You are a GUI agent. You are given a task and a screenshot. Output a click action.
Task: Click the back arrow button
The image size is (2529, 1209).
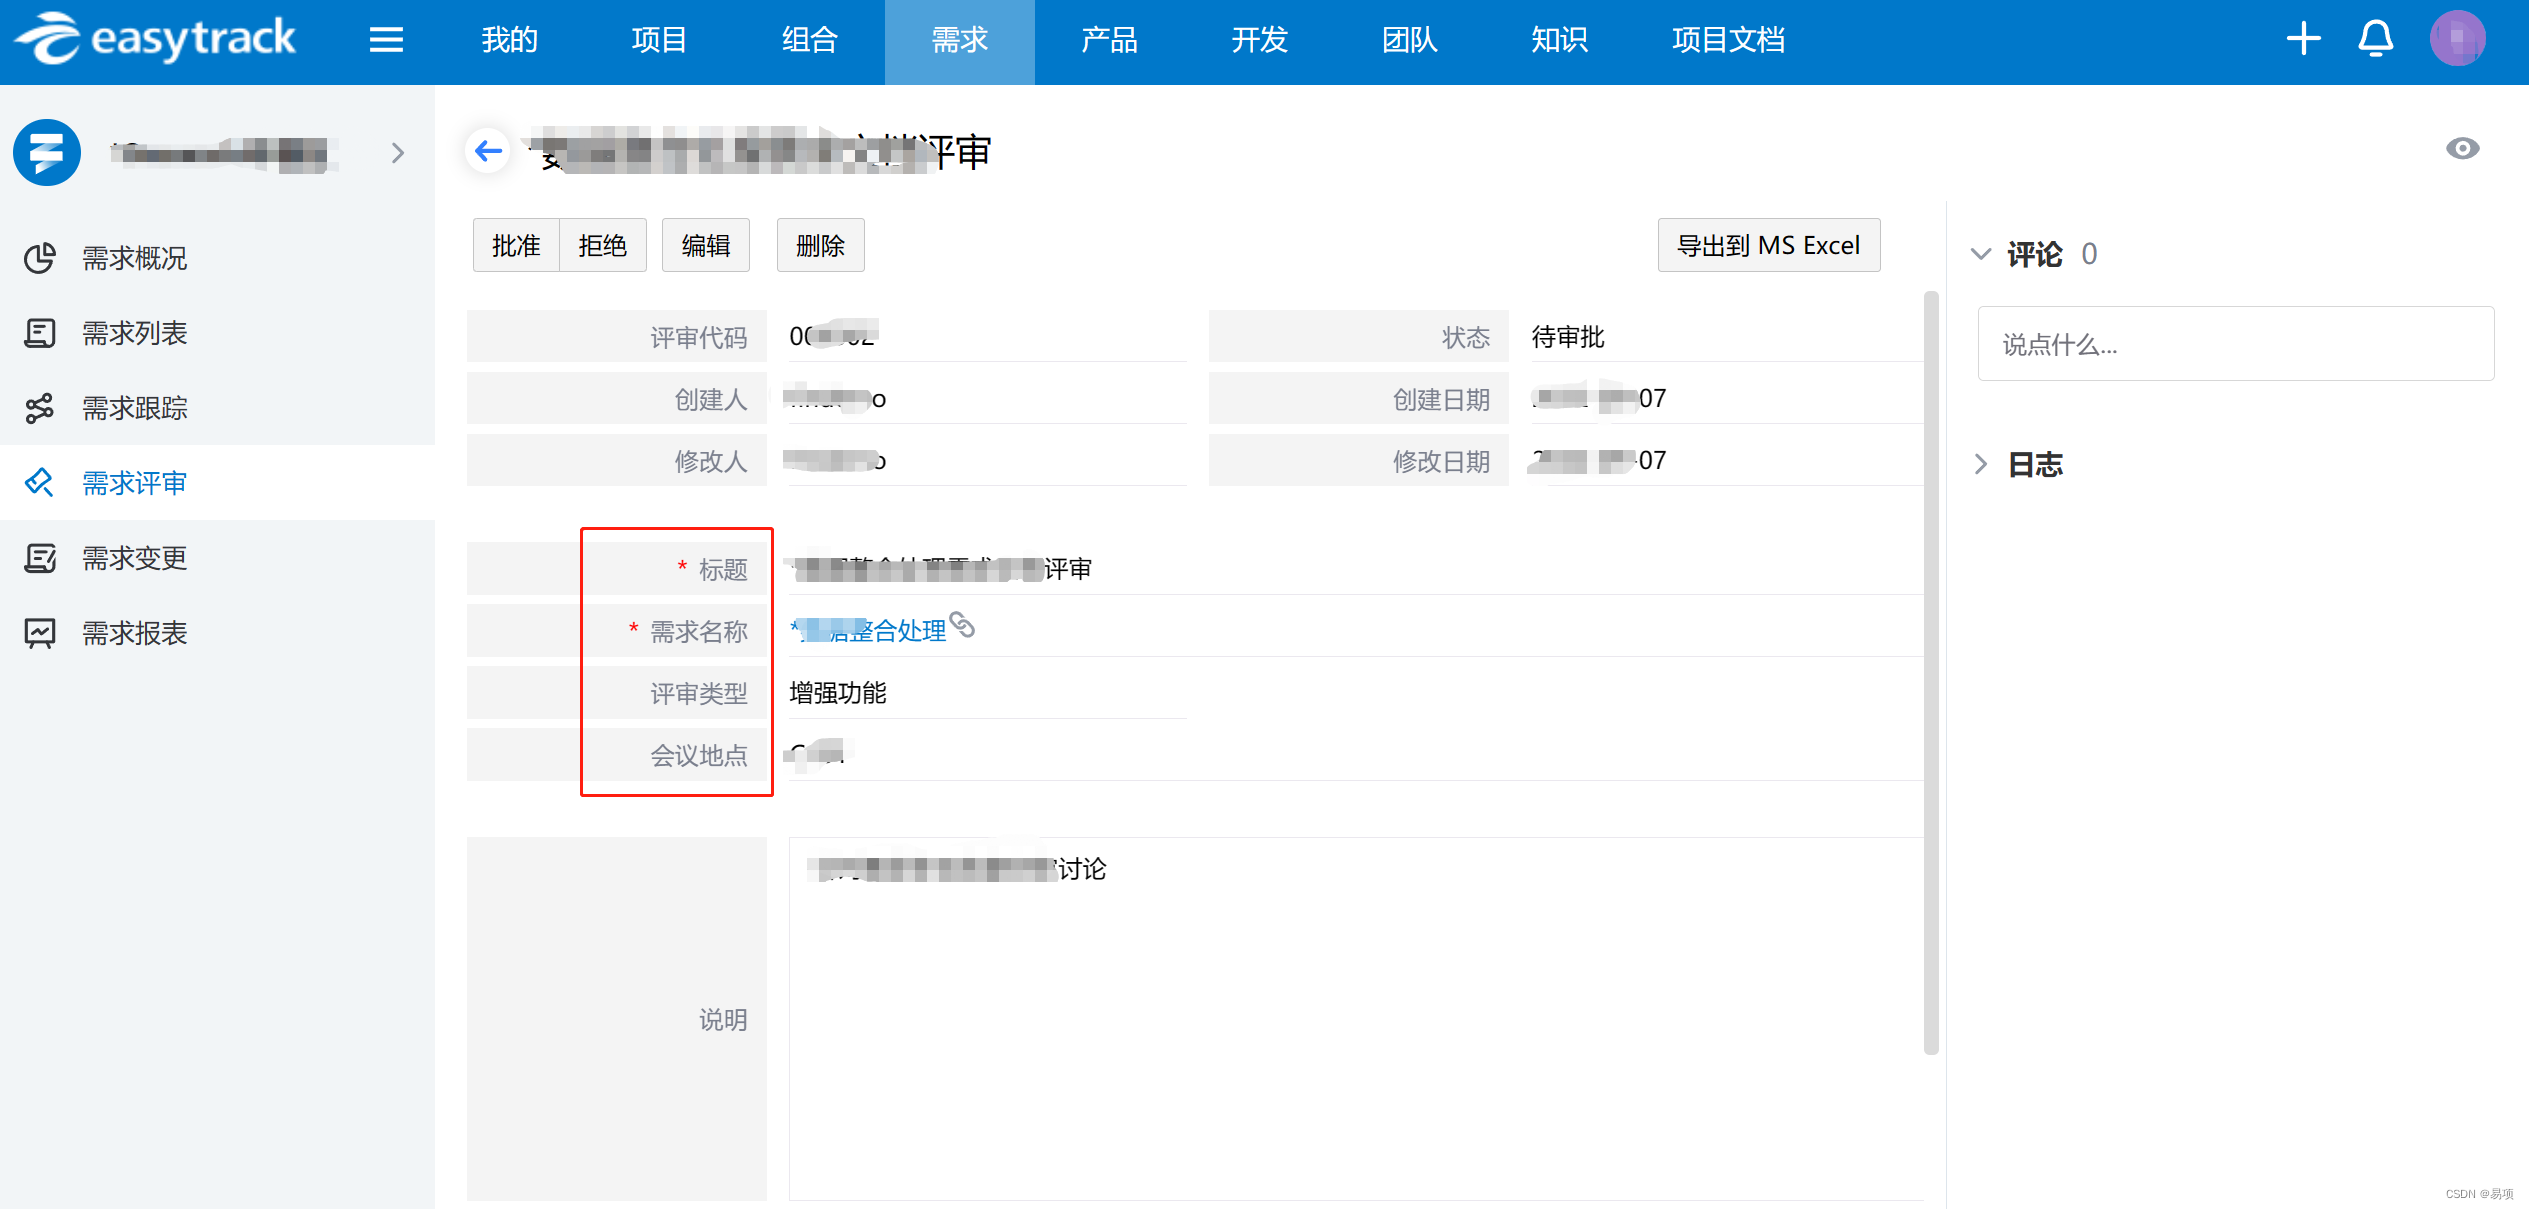488,151
